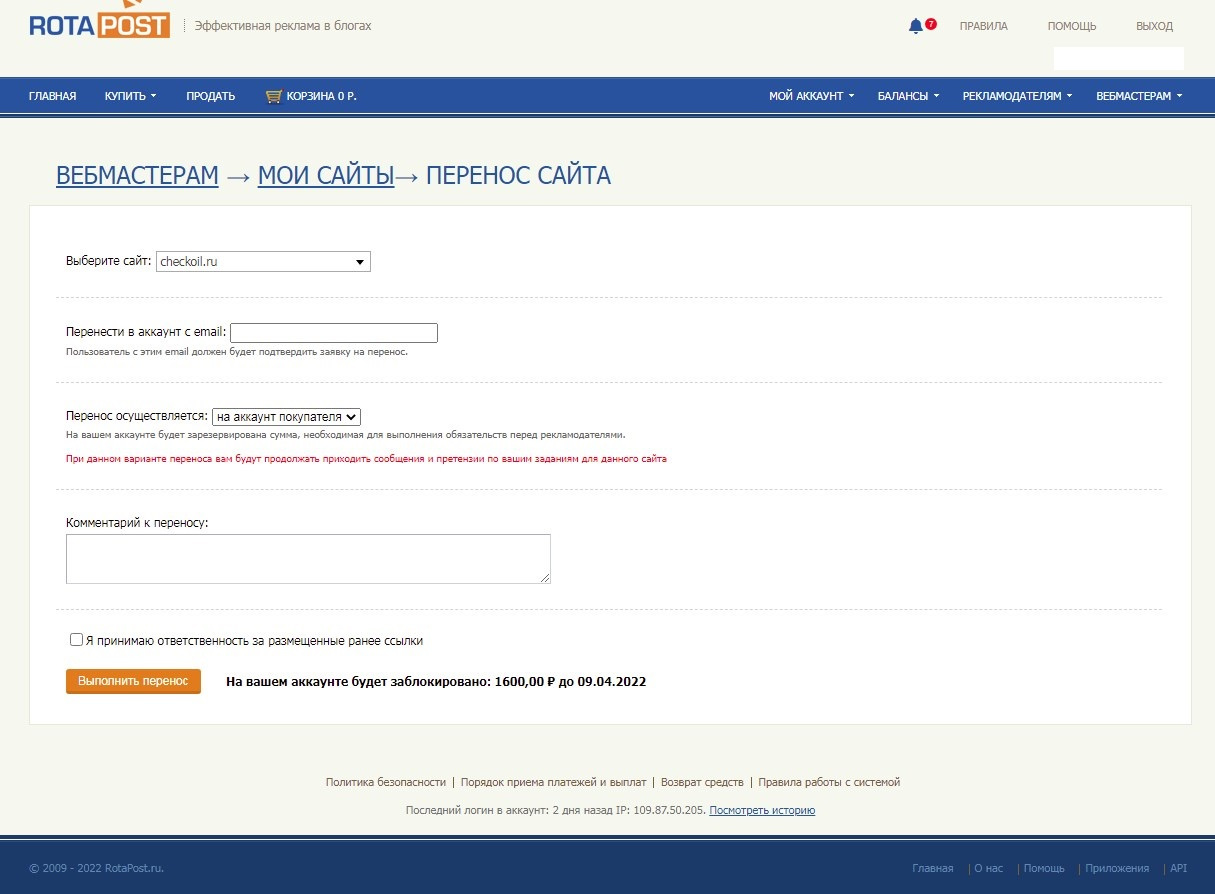1215x894 pixels.
Task: Tick the responsibility for links checkbox
Action: (77, 640)
